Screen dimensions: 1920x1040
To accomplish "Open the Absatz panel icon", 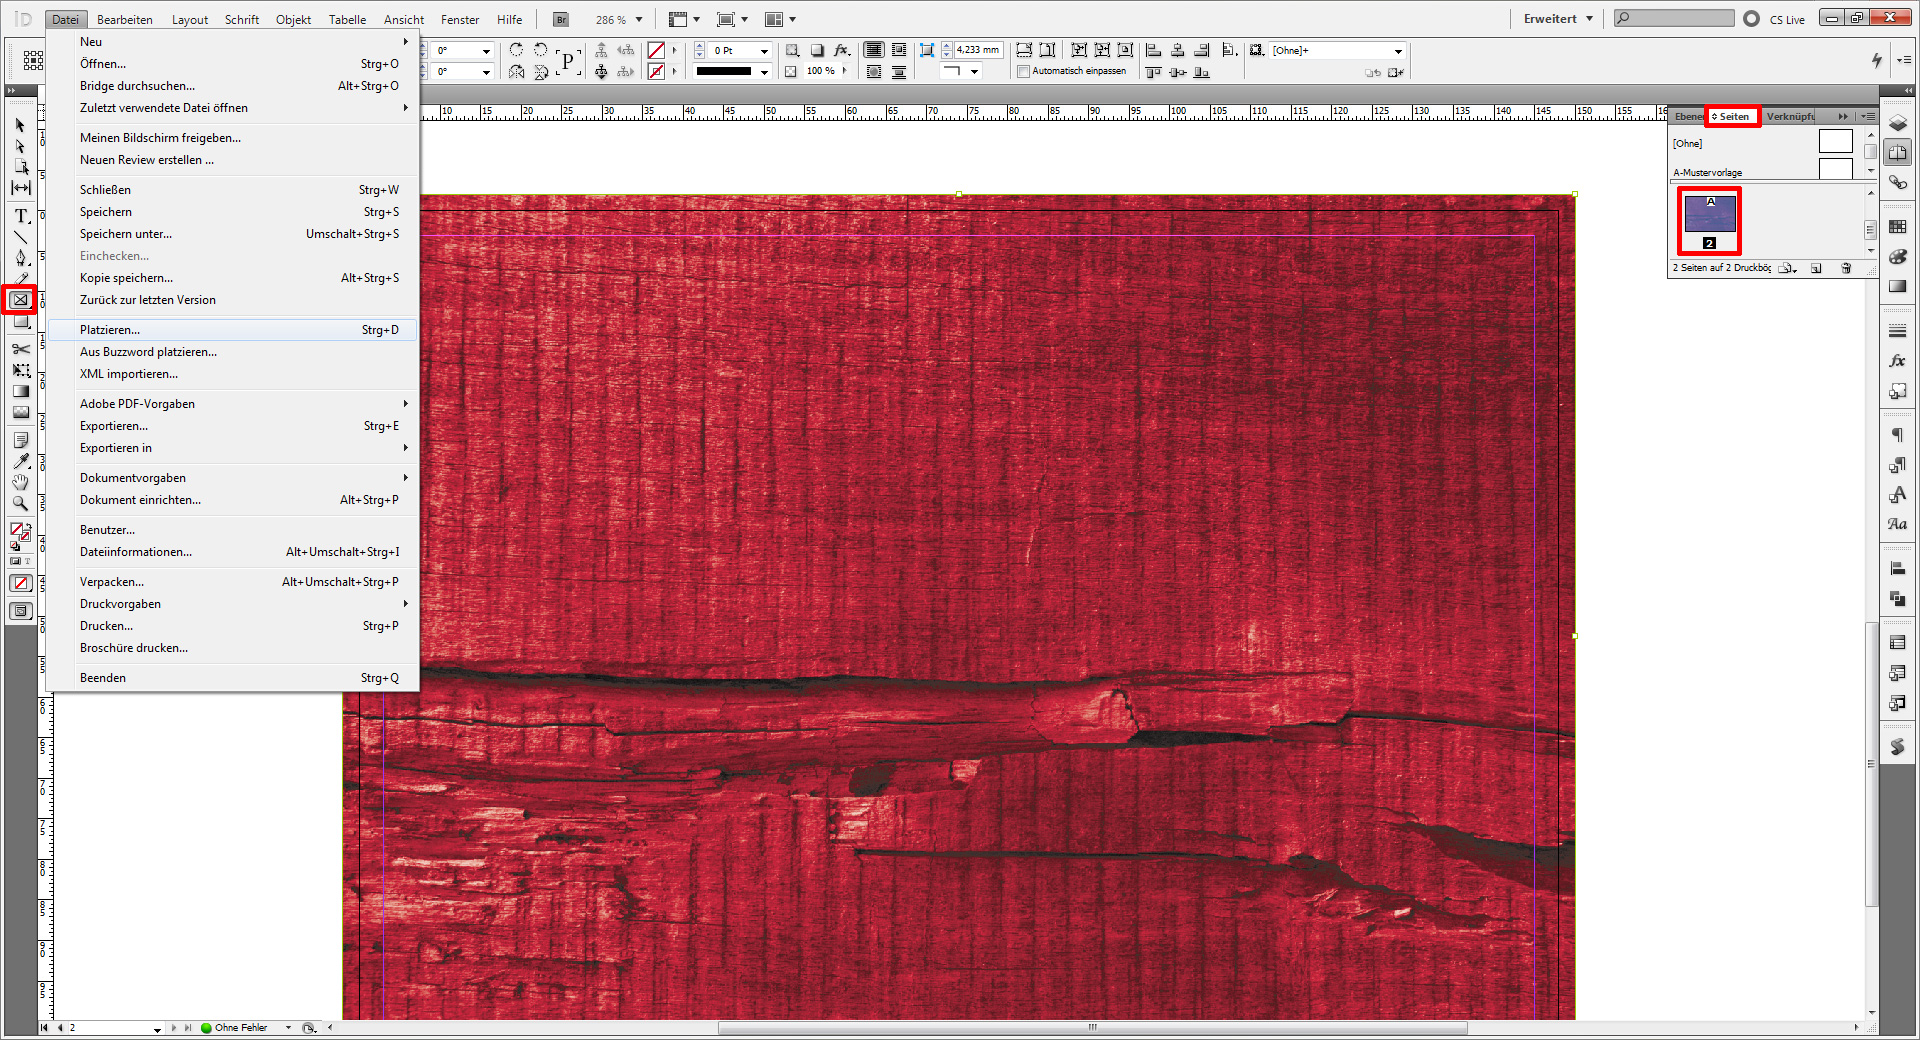I will tap(1897, 434).
